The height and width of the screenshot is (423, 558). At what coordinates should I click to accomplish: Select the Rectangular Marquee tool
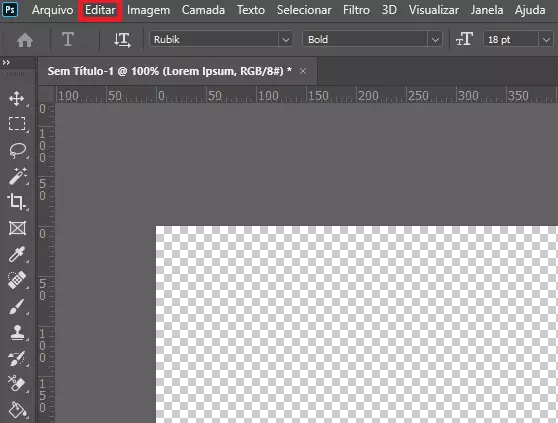[17, 124]
